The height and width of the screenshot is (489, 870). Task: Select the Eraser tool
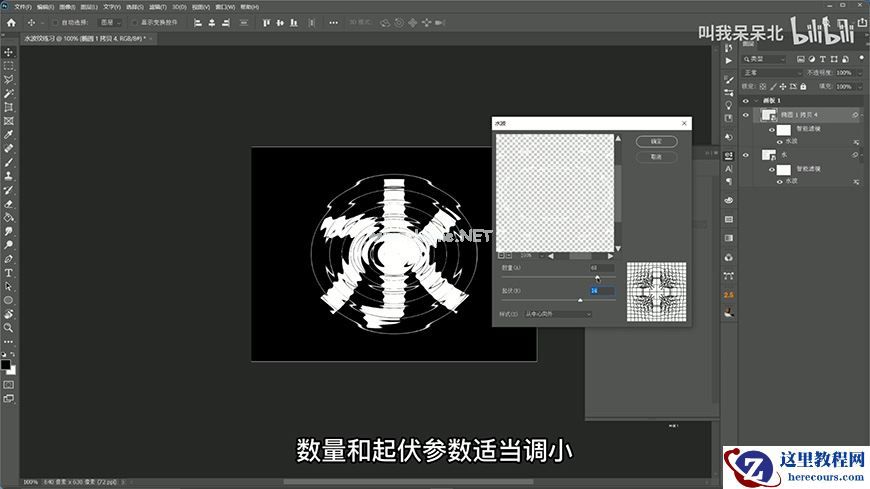pos(8,204)
